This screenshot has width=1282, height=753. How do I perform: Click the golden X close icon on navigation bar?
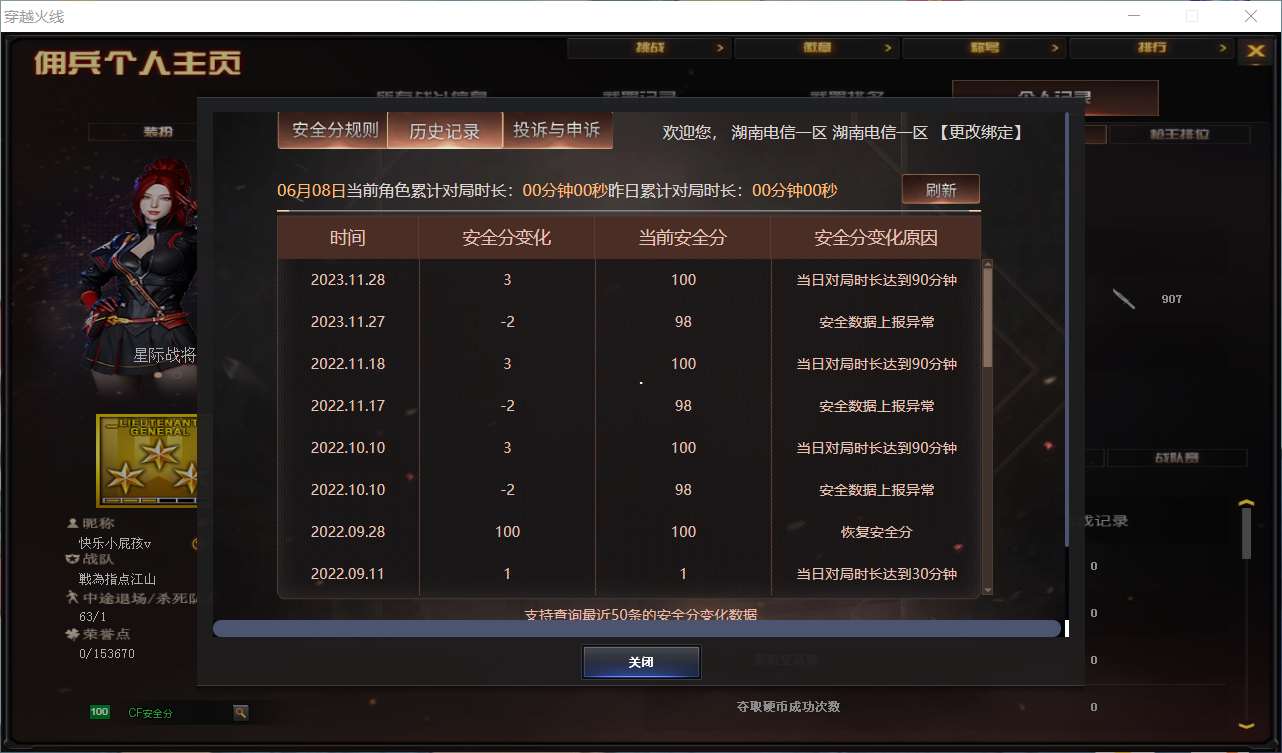1257,52
